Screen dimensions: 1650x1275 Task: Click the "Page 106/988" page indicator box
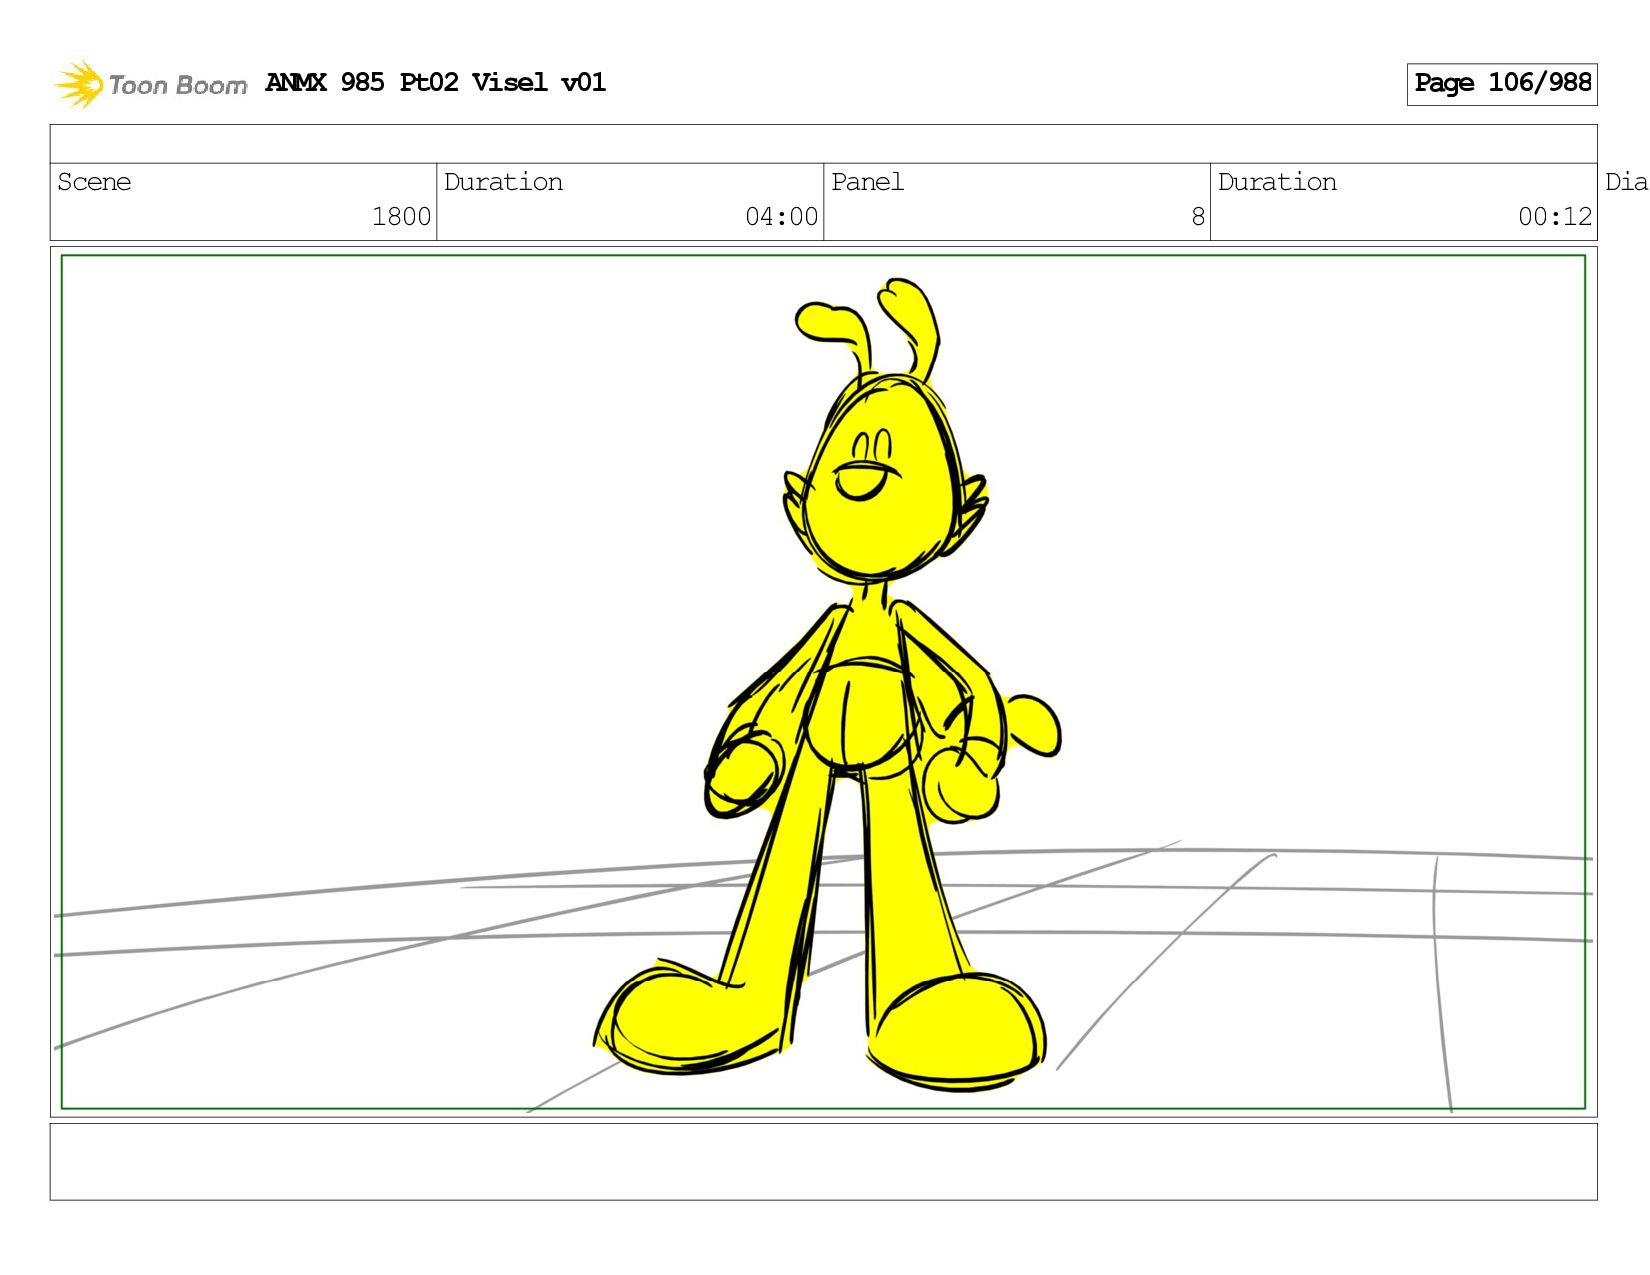1502,84
